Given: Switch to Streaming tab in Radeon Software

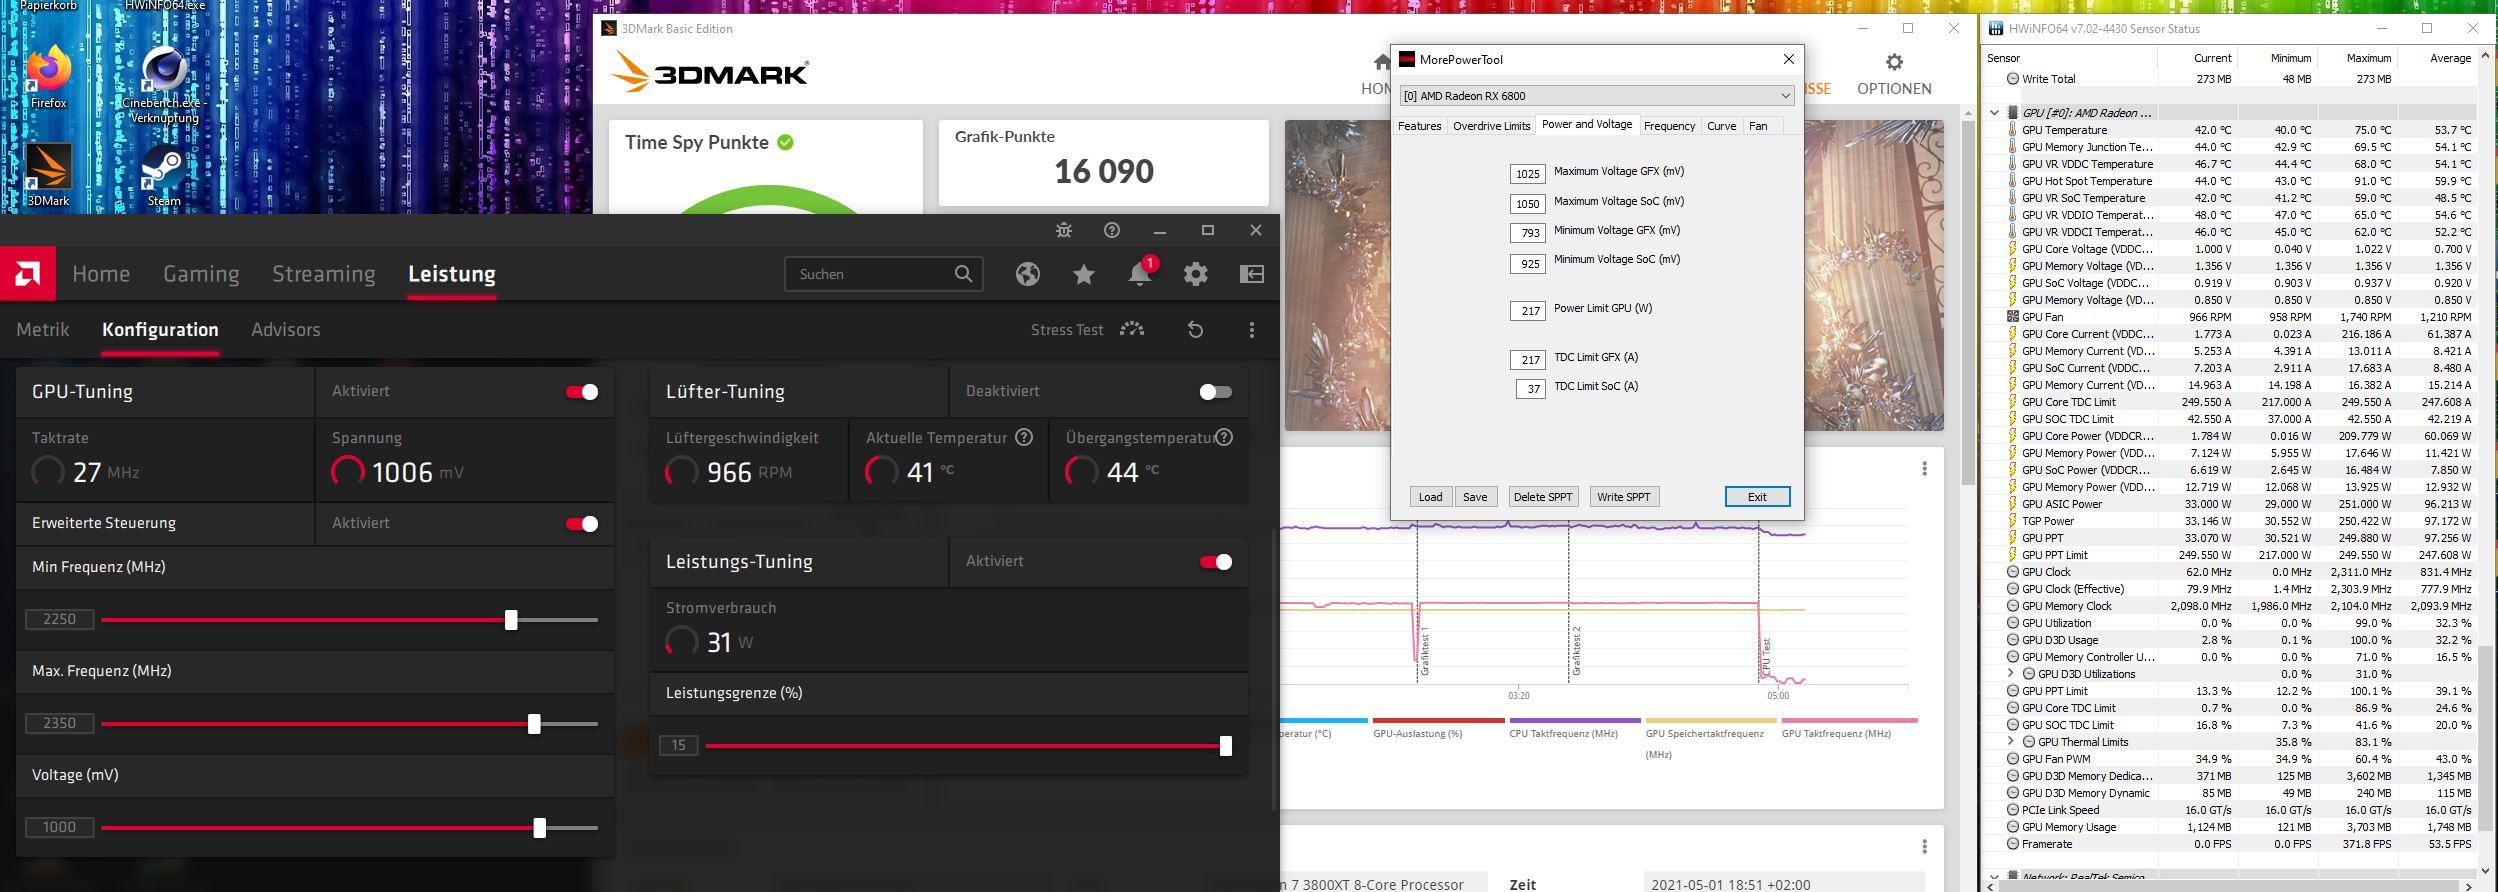Looking at the screenshot, I should [324, 274].
